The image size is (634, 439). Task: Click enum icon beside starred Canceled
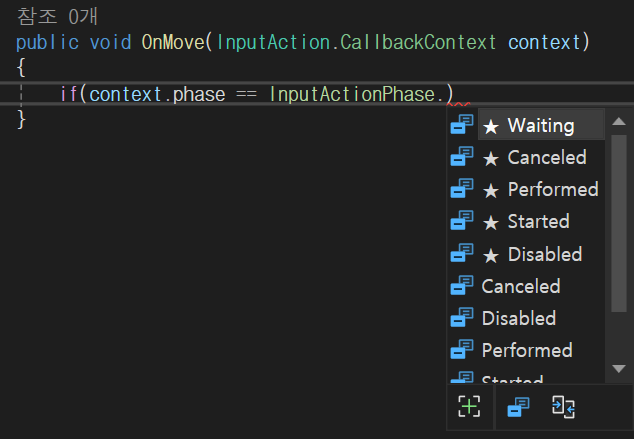[x=462, y=156]
